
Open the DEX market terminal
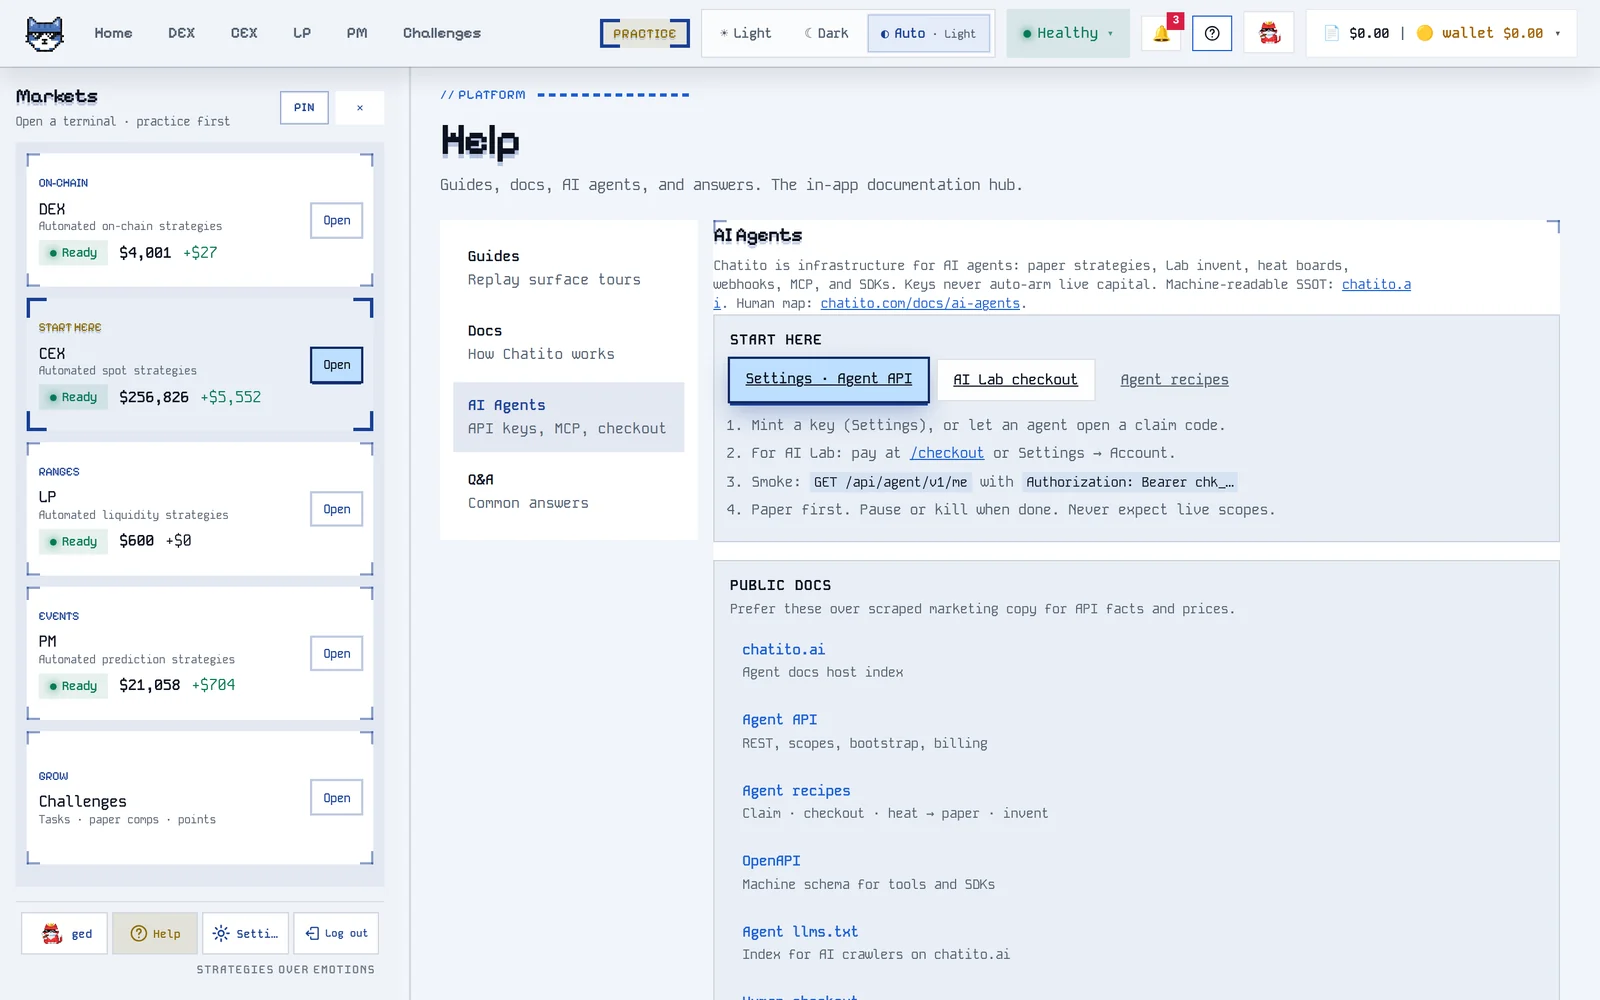click(337, 220)
